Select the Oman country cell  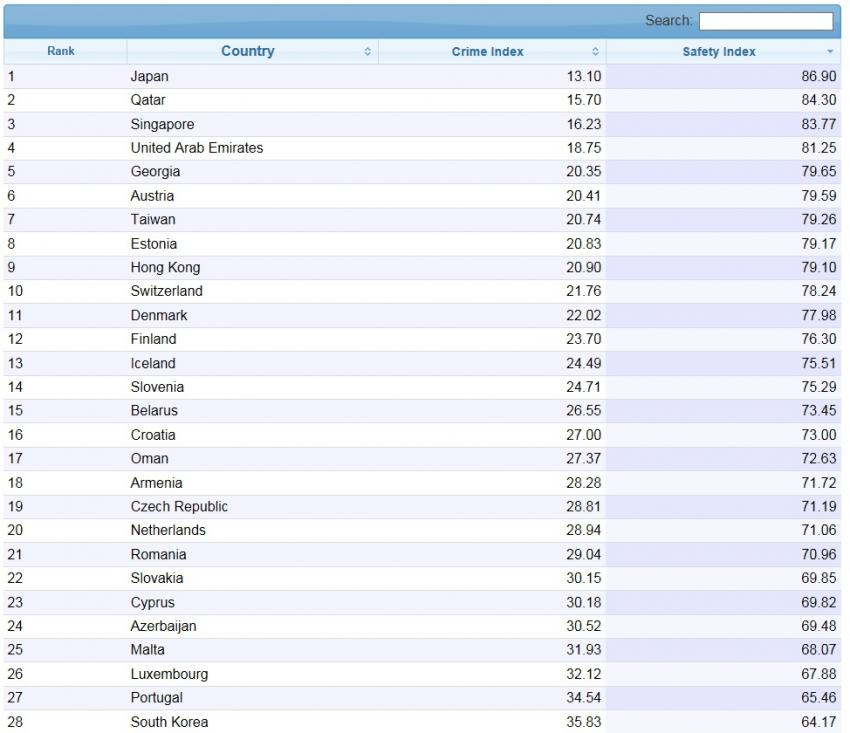pos(253,459)
